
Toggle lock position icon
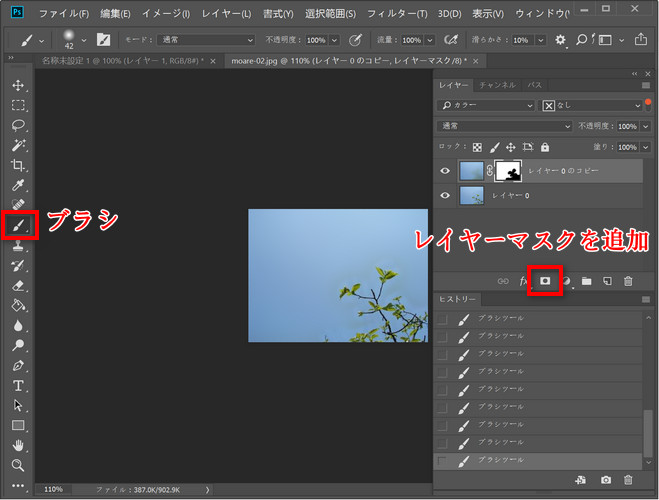click(510, 147)
